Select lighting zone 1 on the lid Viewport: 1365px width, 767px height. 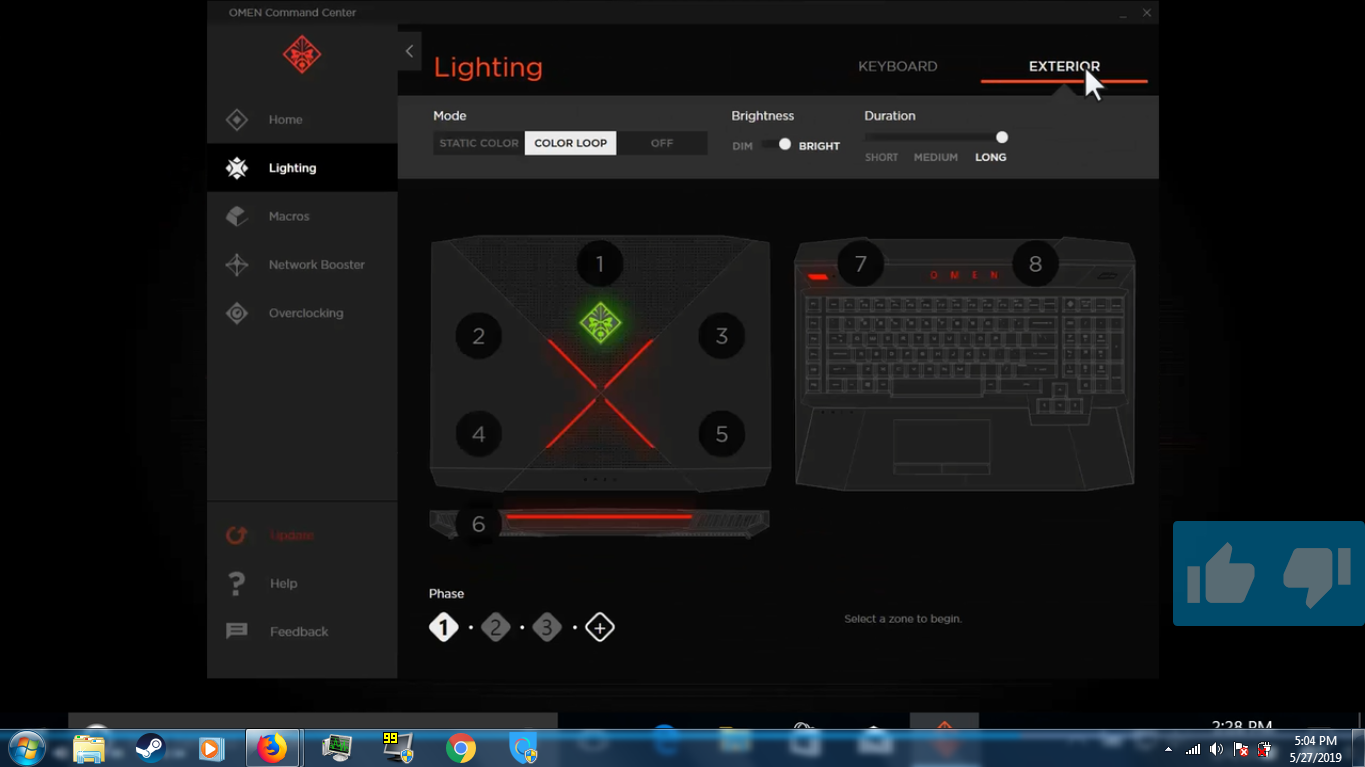tap(600, 264)
